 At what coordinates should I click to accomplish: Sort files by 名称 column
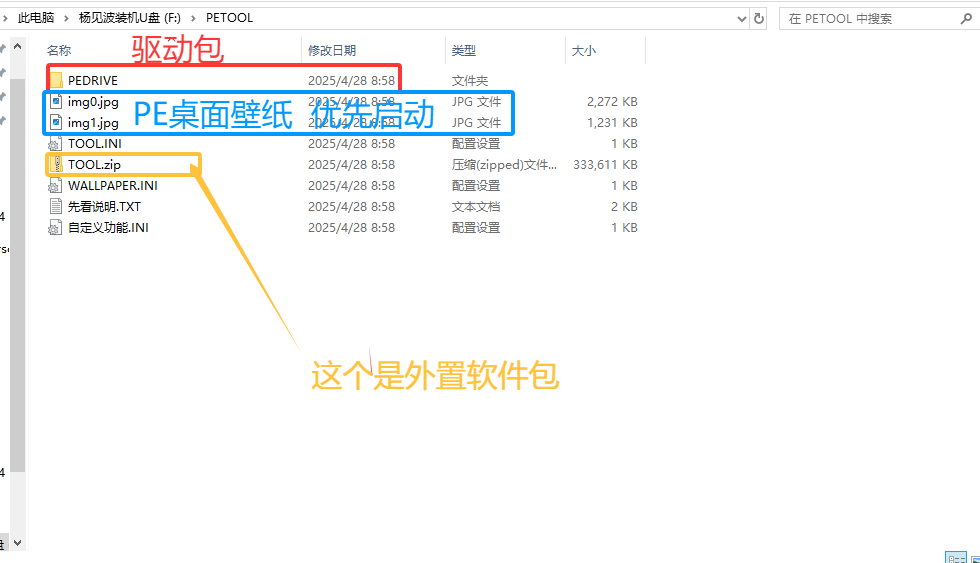[x=60, y=50]
